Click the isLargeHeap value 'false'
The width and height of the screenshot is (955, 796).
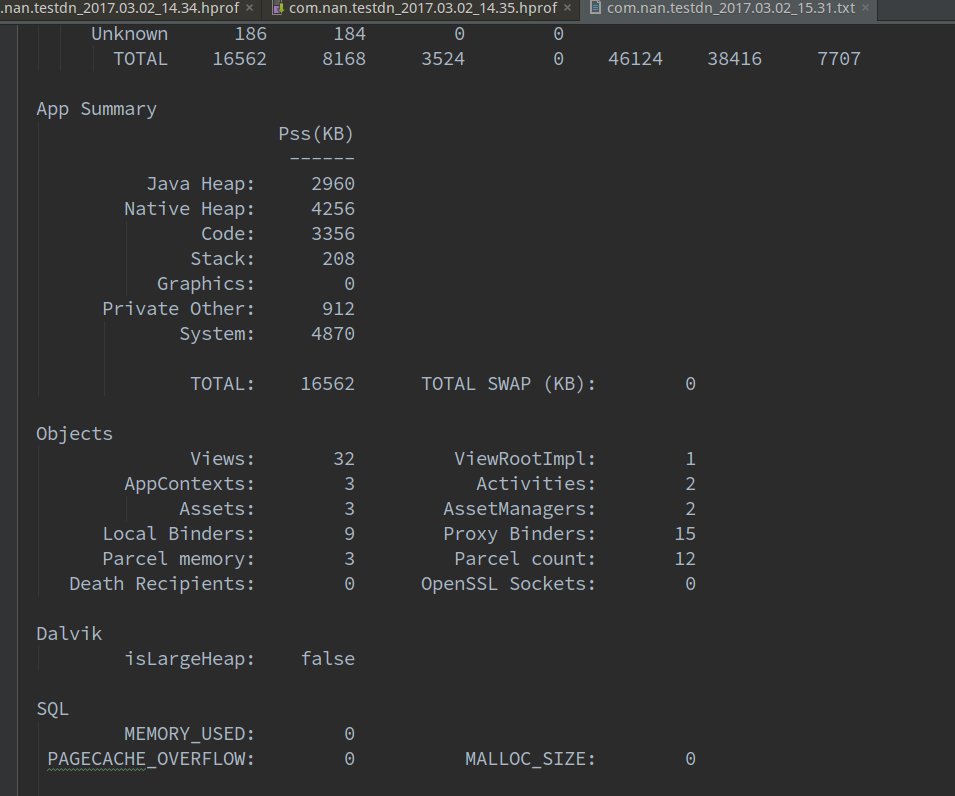click(x=328, y=658)
